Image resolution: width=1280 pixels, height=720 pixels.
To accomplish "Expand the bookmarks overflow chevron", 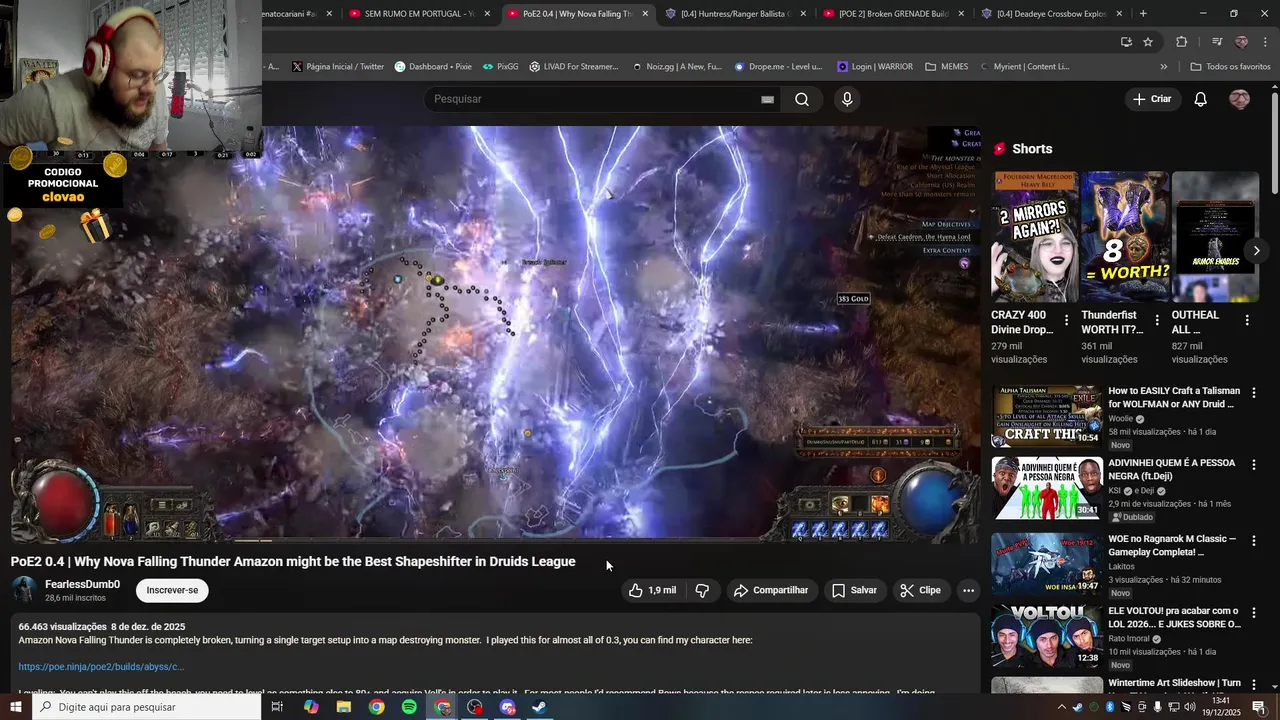I will 1163,67.
